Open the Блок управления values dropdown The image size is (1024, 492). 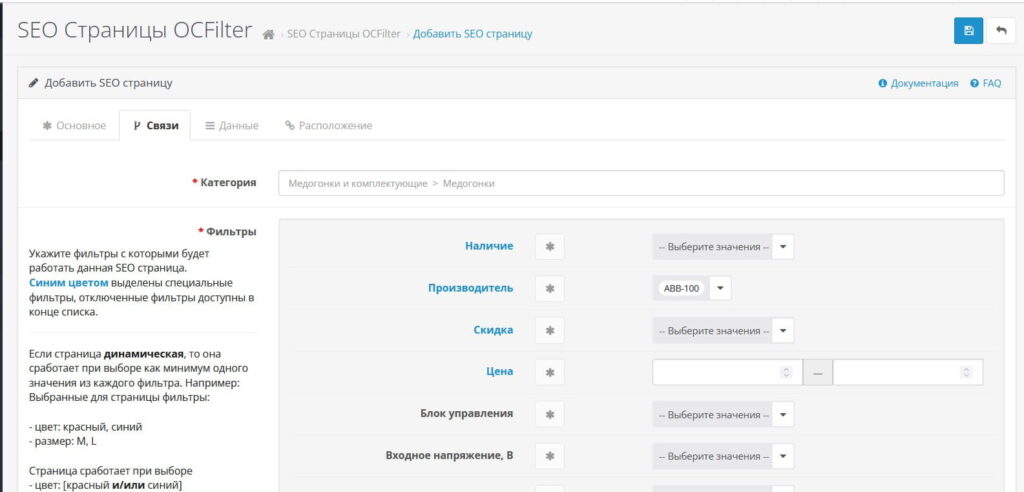coord(722,414)
